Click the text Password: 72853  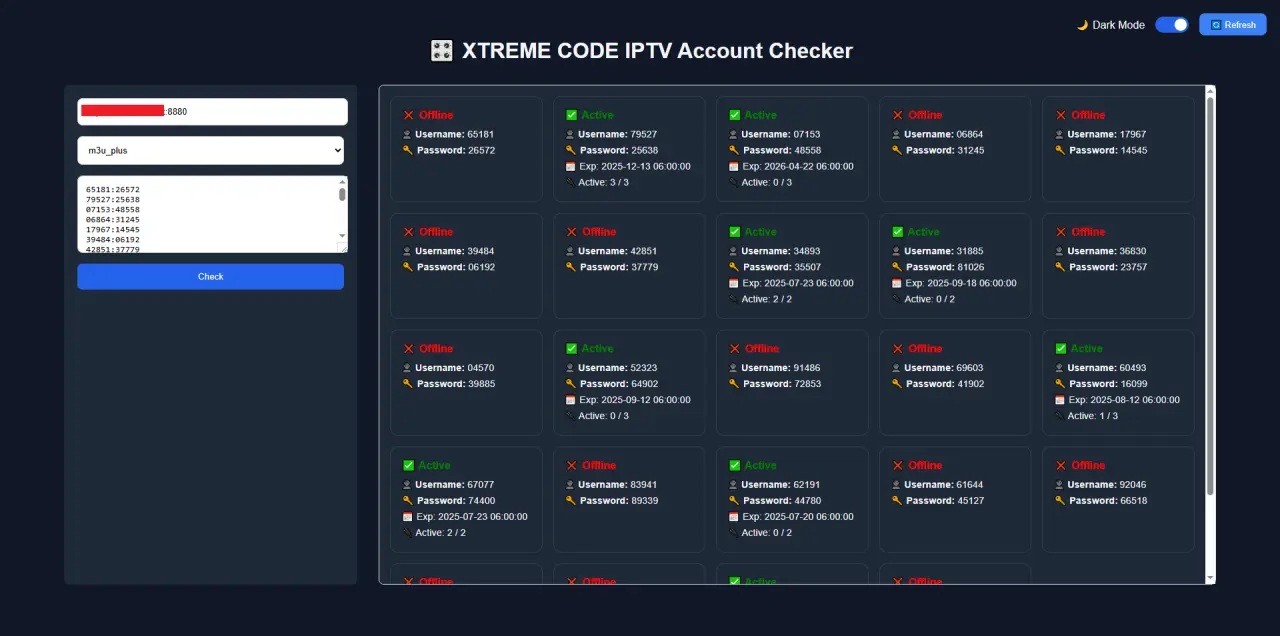pyautogui.click(x=782, y=384)
